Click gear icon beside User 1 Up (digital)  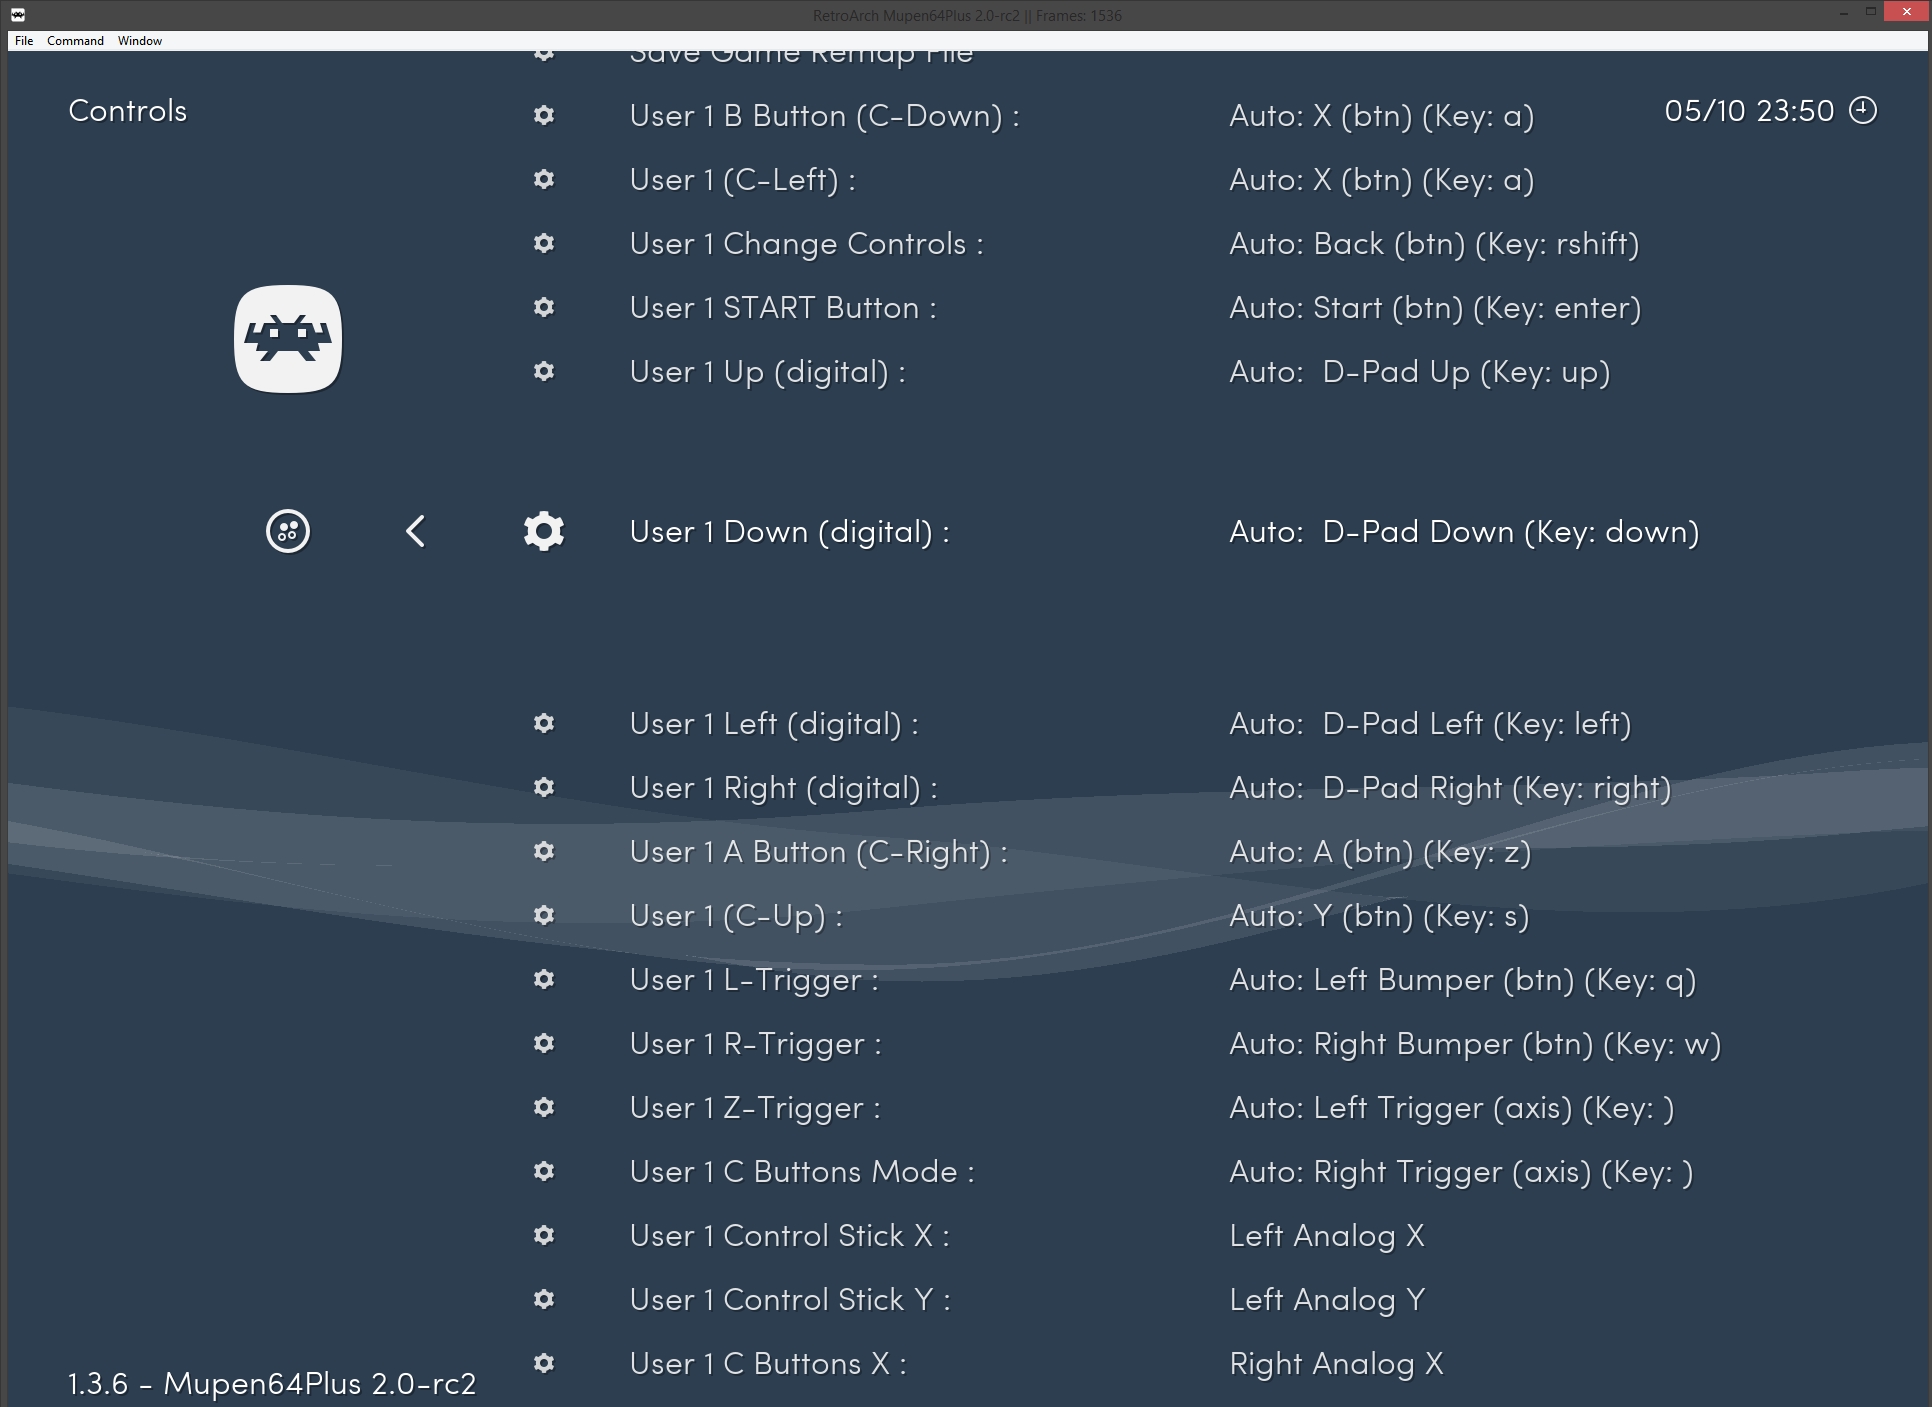click(x=544, y=371)
